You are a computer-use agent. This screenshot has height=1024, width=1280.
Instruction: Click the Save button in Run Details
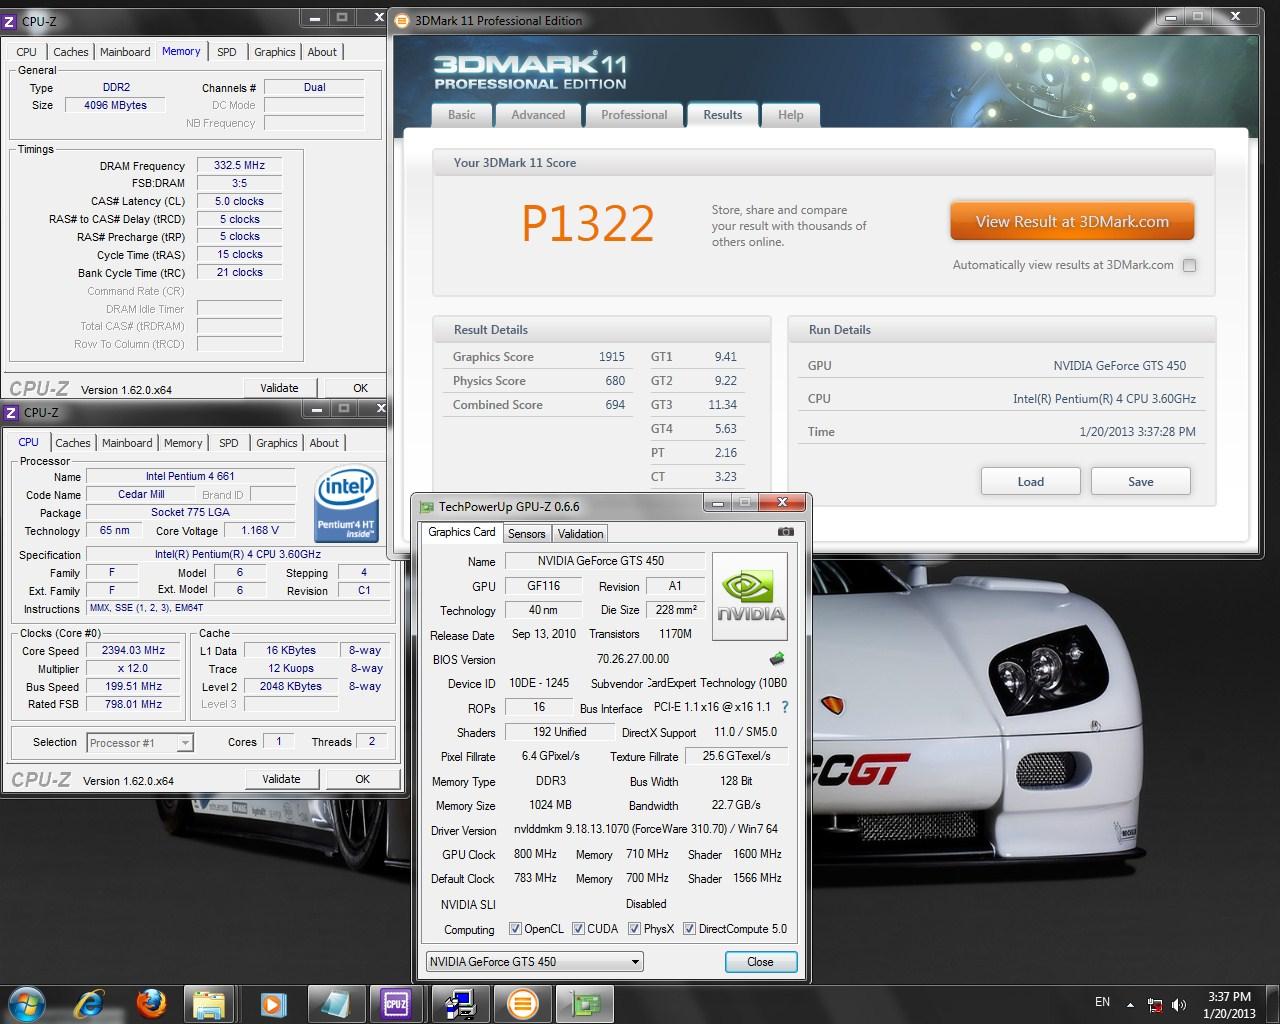point(1141,481)
